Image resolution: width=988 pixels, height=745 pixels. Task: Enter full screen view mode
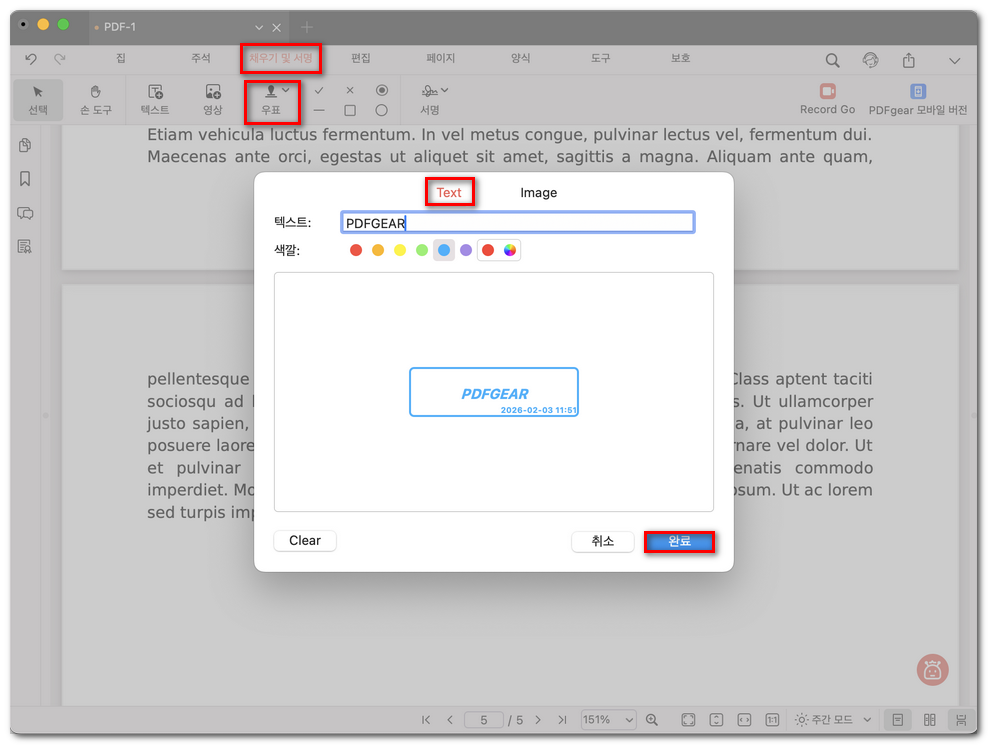[x=688, y=720]
